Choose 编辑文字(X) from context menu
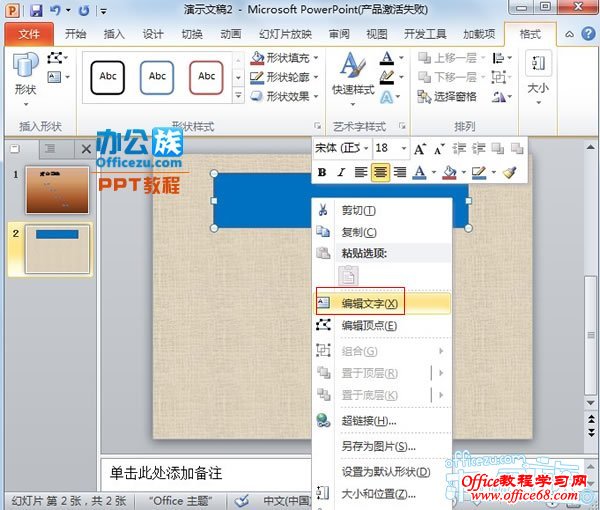This screenshot has width=600, height=510. (x=369, y=303)
